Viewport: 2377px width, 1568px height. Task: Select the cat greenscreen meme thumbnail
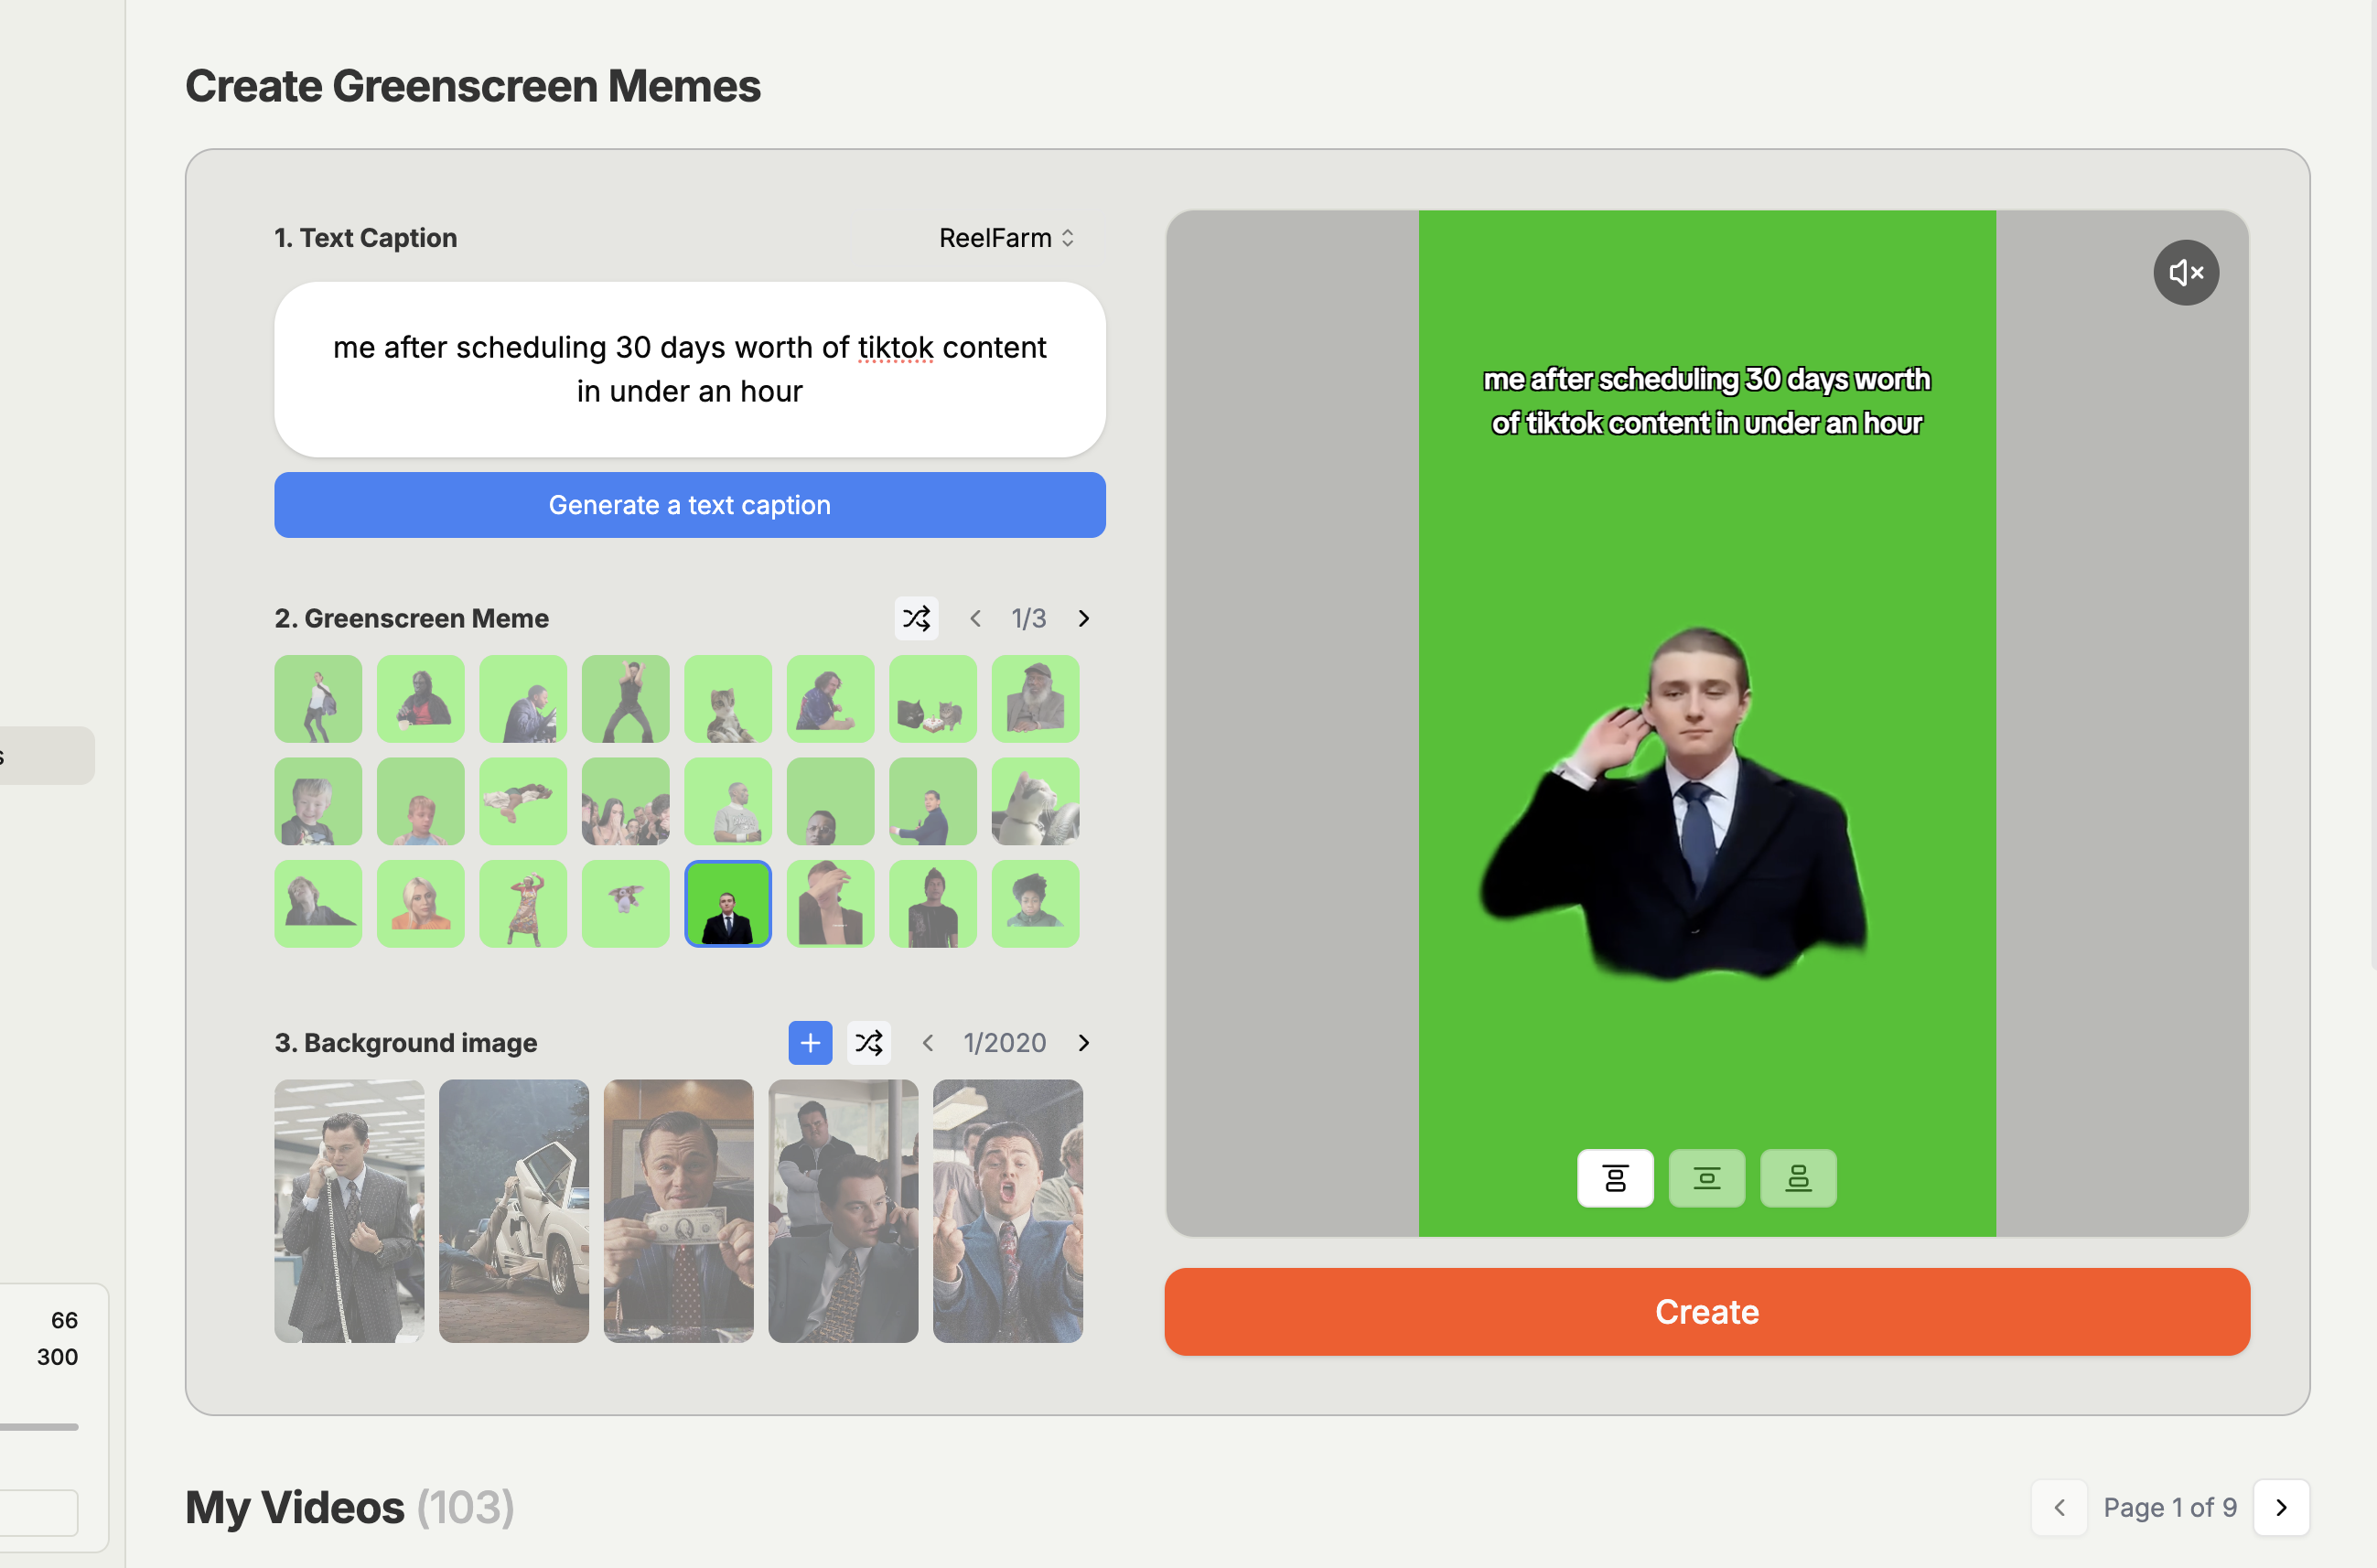coord(727,699)
